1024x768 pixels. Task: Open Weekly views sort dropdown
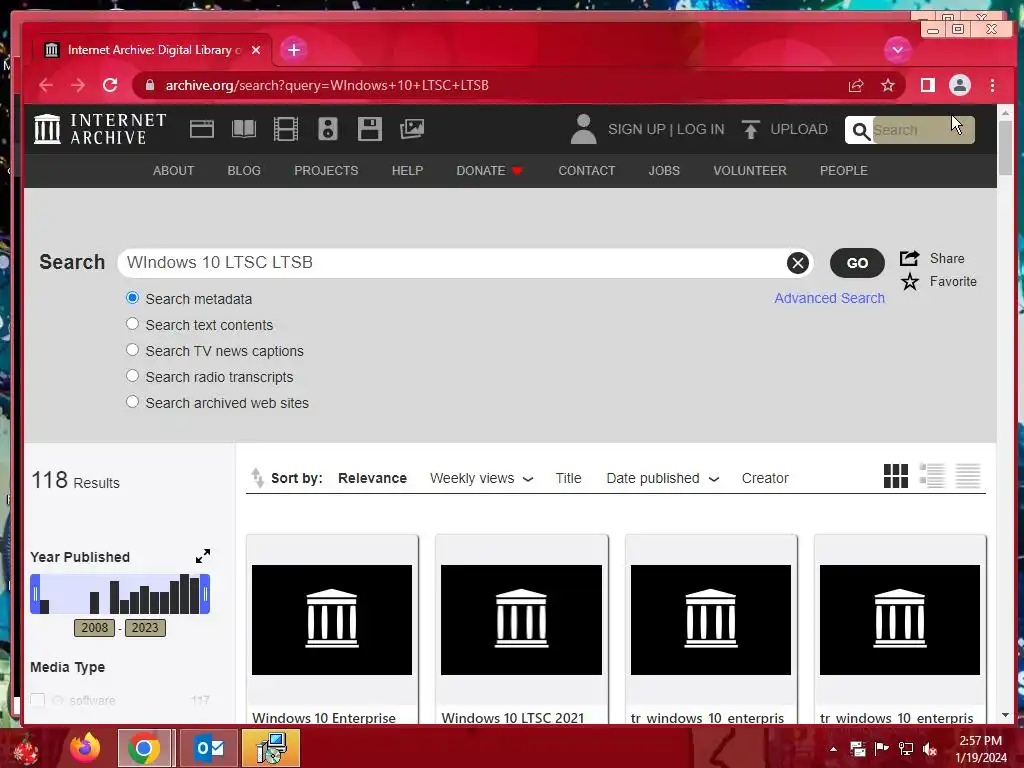[x=481, y=478]
